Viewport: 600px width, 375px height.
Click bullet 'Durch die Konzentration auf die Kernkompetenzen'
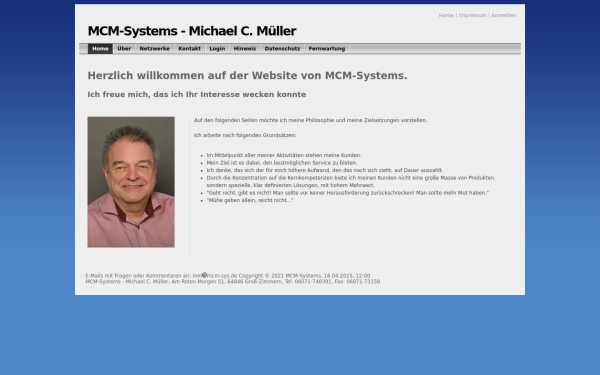351,181
